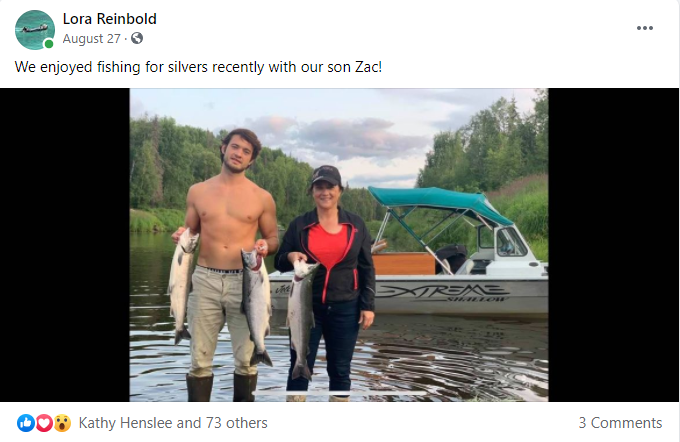Open the Lora Reinbold name link

tap(110, 19)
